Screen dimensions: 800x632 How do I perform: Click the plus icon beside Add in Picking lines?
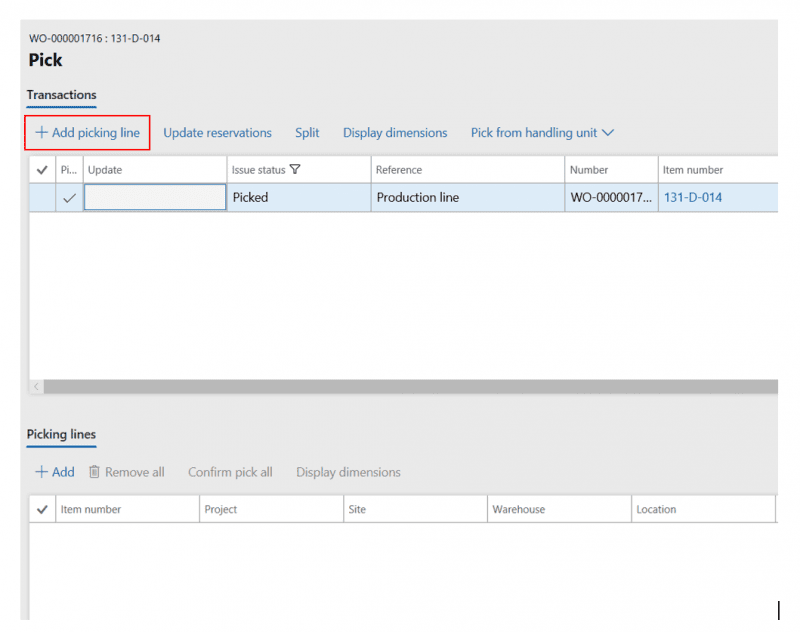pyautogui.click(x=42, y=472)
